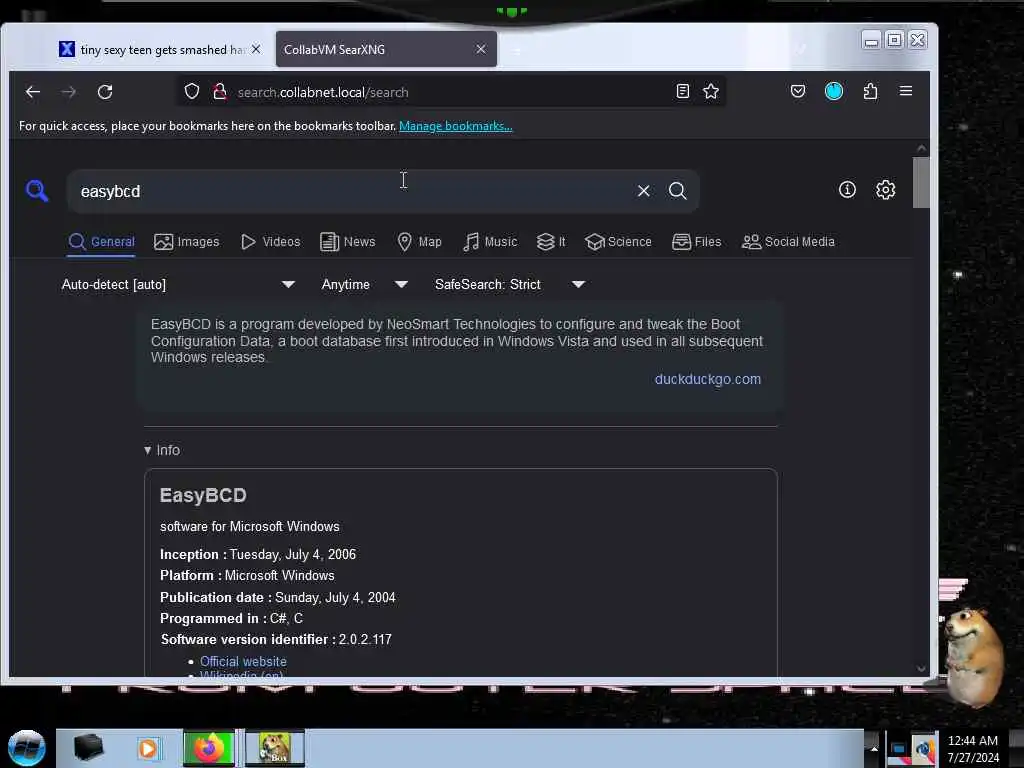The image size is (1024, 768).
Task: Open Pocket save icon
Action: 797,91
